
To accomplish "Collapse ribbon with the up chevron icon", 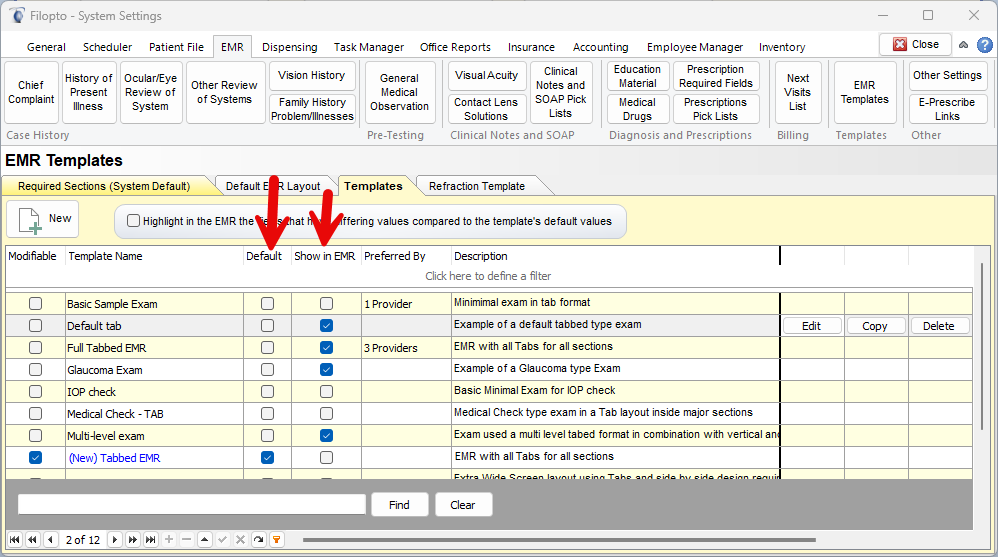I will 964,45.
